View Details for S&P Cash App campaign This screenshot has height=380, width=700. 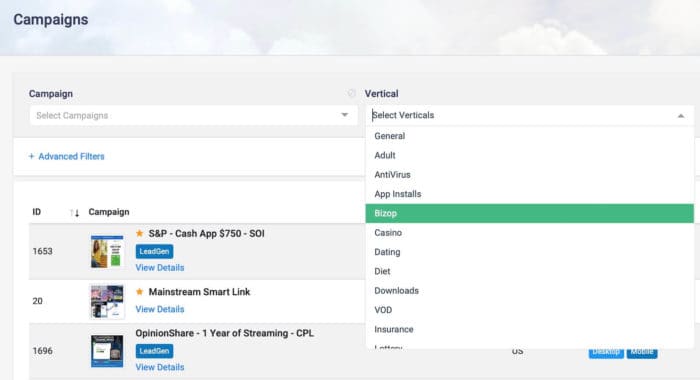tap(160, 267)
